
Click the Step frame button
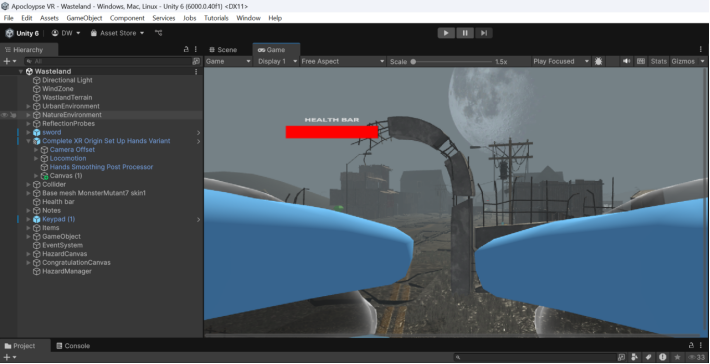tap(484, 33)
